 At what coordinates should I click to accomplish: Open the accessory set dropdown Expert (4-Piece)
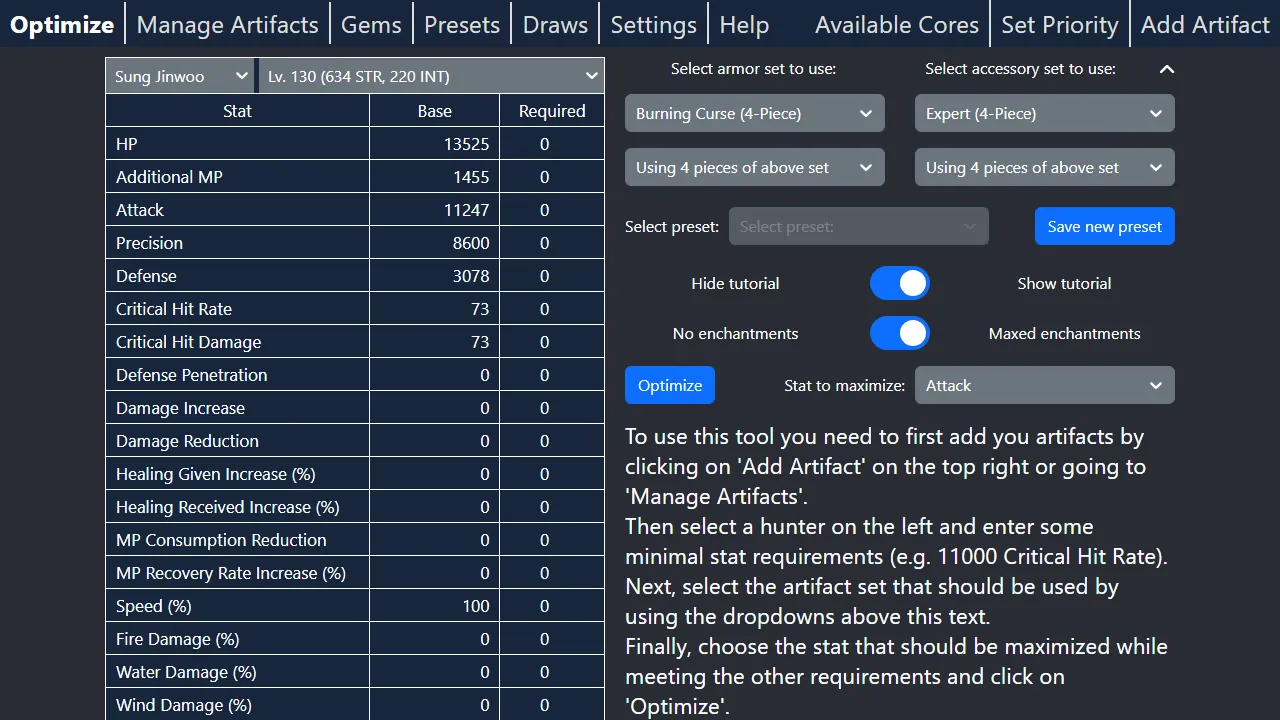point(1043,113)
